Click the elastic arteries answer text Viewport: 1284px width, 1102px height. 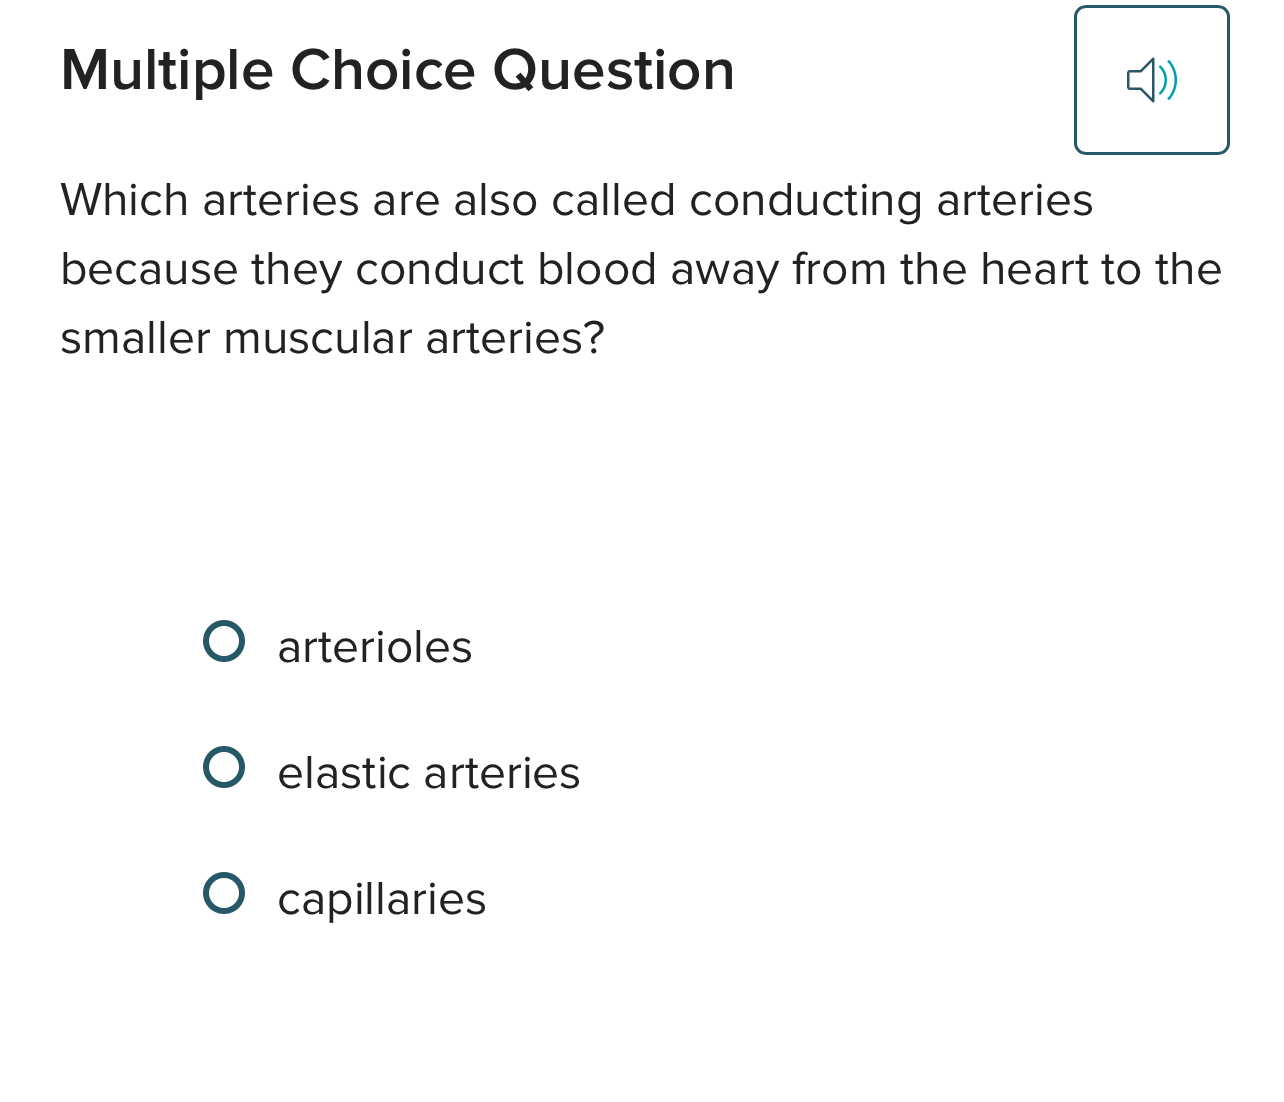(428, 774)
